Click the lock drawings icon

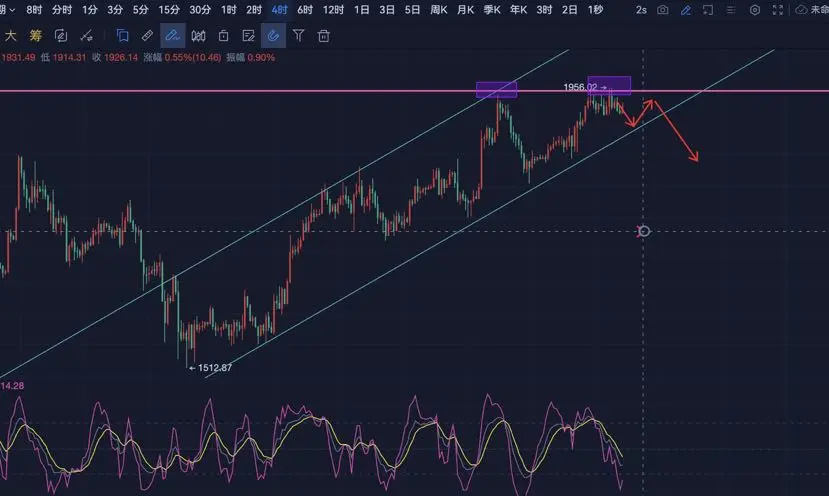(x=224, y=35)
